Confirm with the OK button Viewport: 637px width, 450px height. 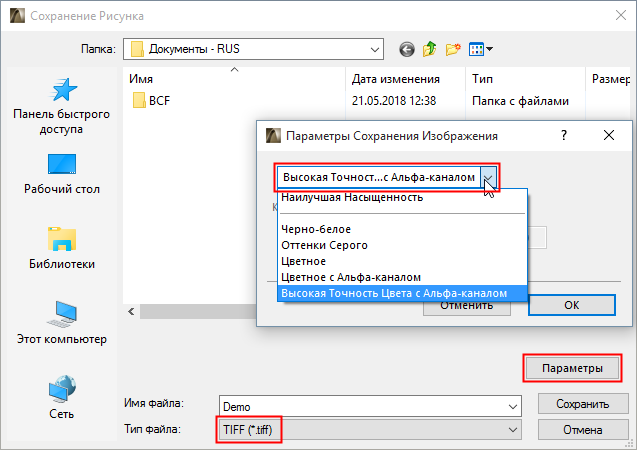coord(572,305)
